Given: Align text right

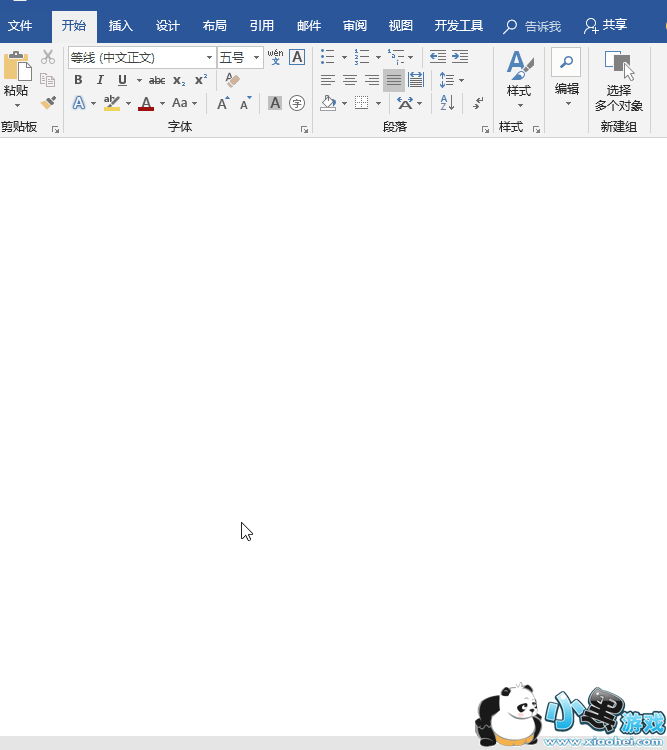Looking at the screenshot, I should [372, 80].
